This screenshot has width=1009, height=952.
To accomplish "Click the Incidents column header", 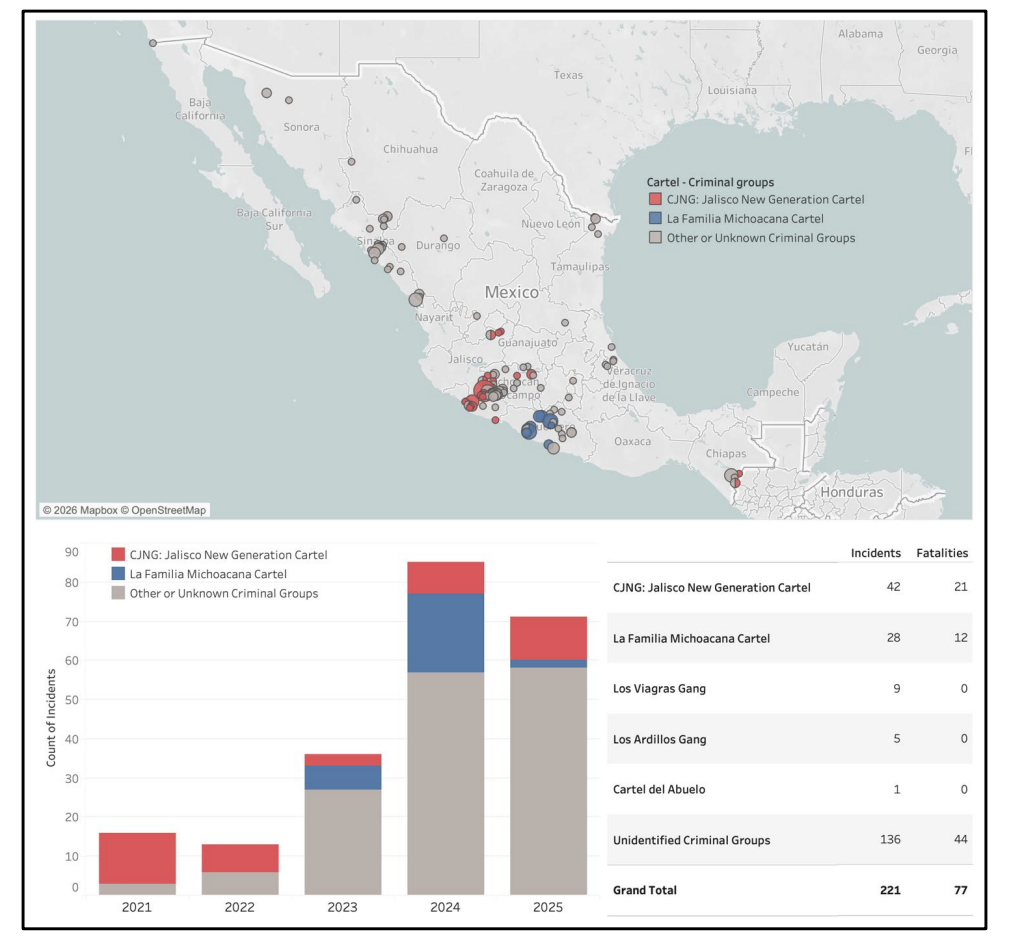I will pyautogui.click(x=875, y=553).
